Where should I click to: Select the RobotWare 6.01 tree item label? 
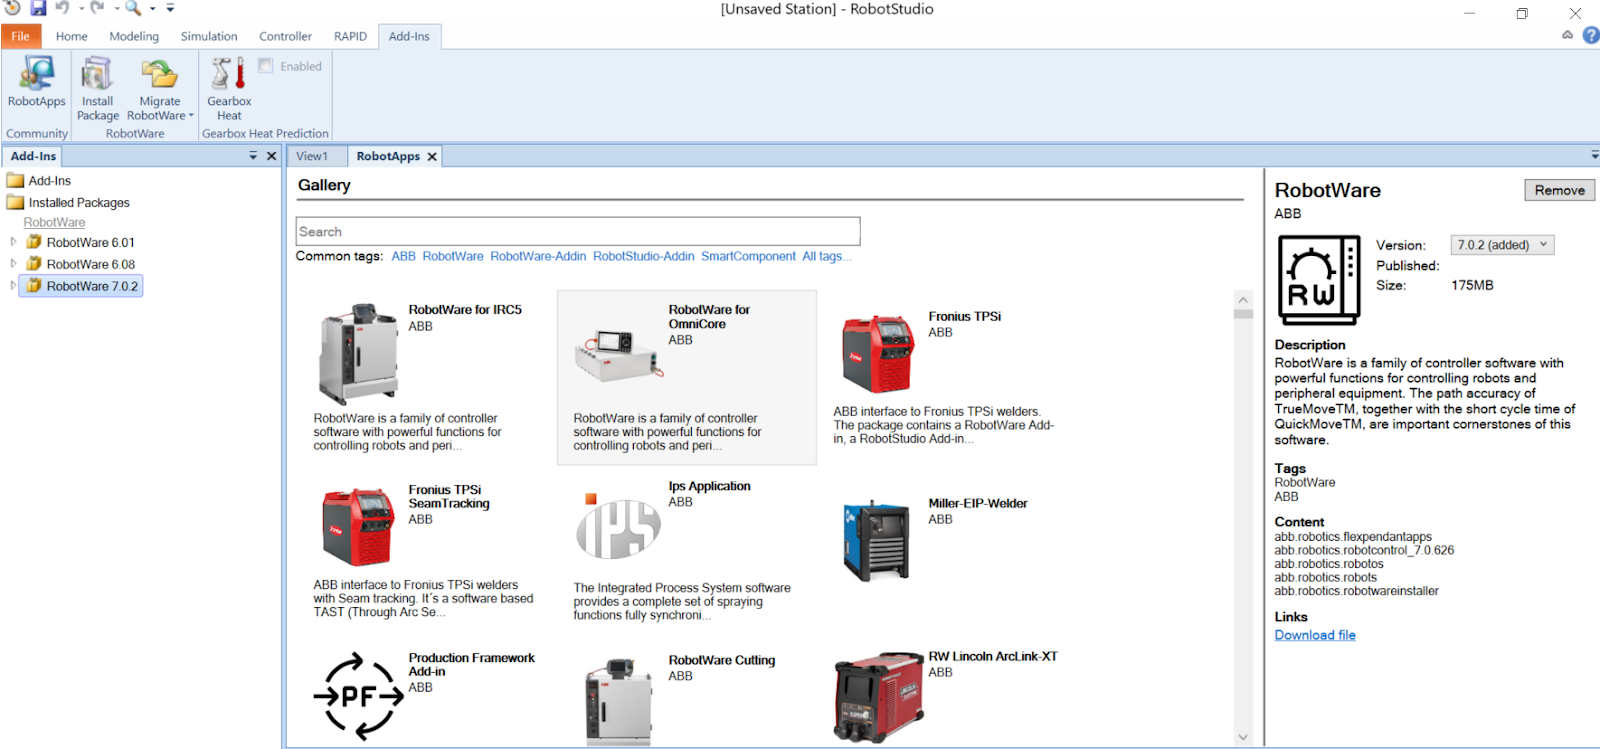coord(90,242)
